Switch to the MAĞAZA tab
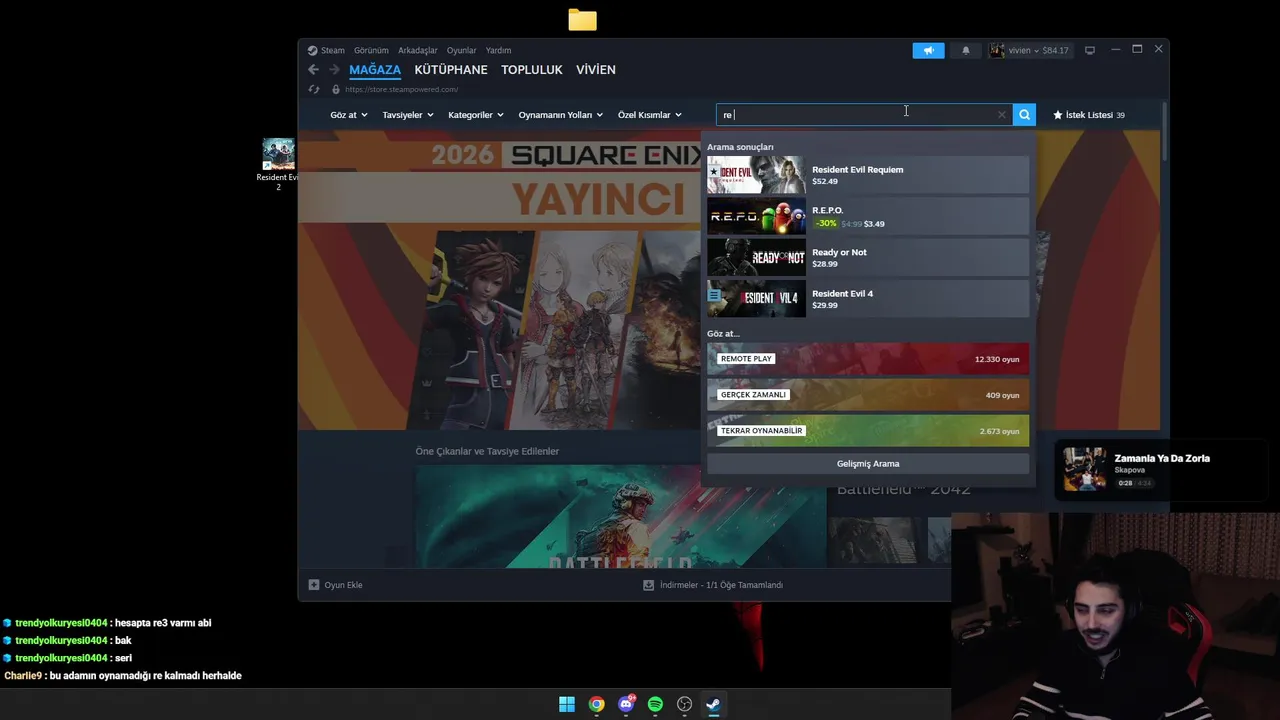This screenshot has width=1280, height=720. (x=375, y=70)
